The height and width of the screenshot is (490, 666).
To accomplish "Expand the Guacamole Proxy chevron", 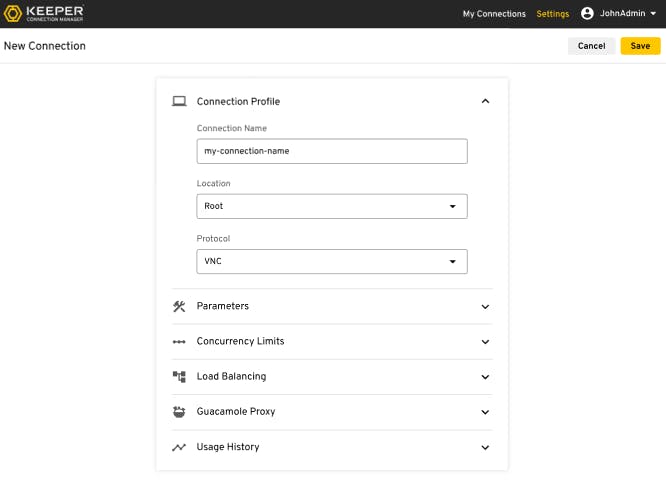I will [x=485, y=412].
